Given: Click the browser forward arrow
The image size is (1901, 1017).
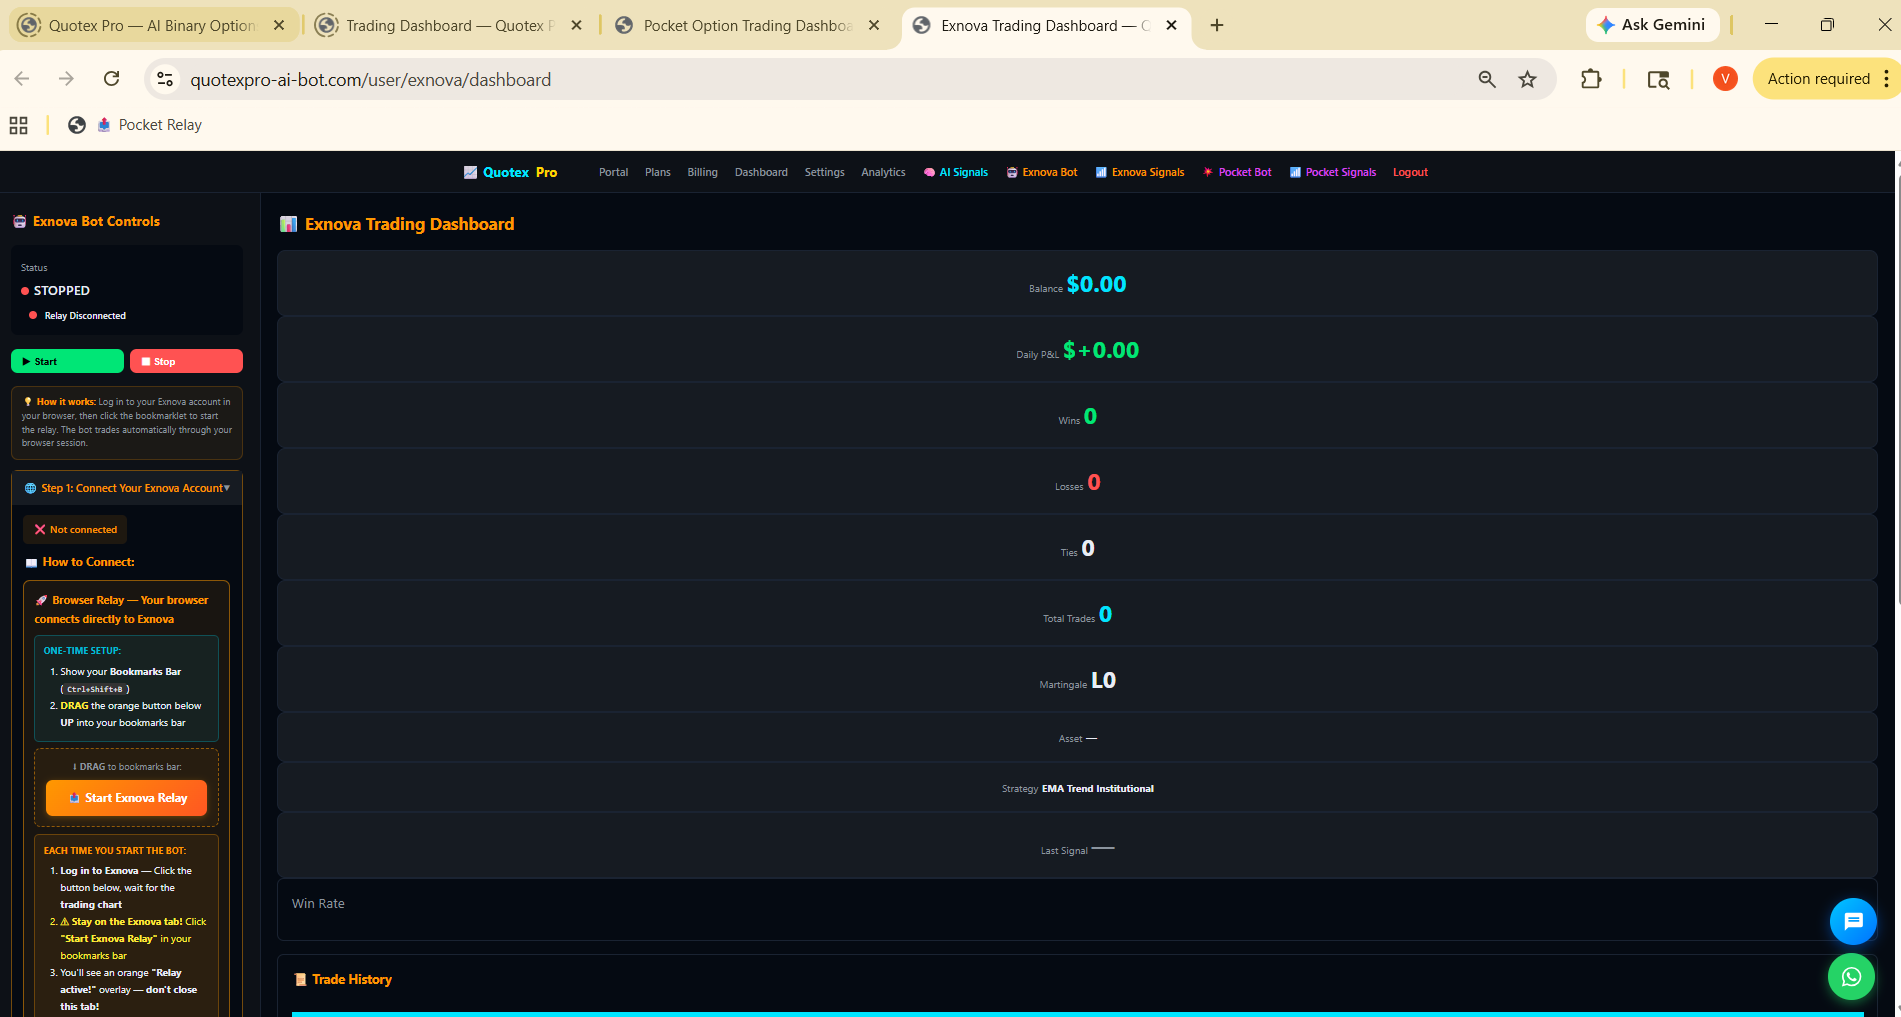Looking at the screenshot, I should pos(66,79).
